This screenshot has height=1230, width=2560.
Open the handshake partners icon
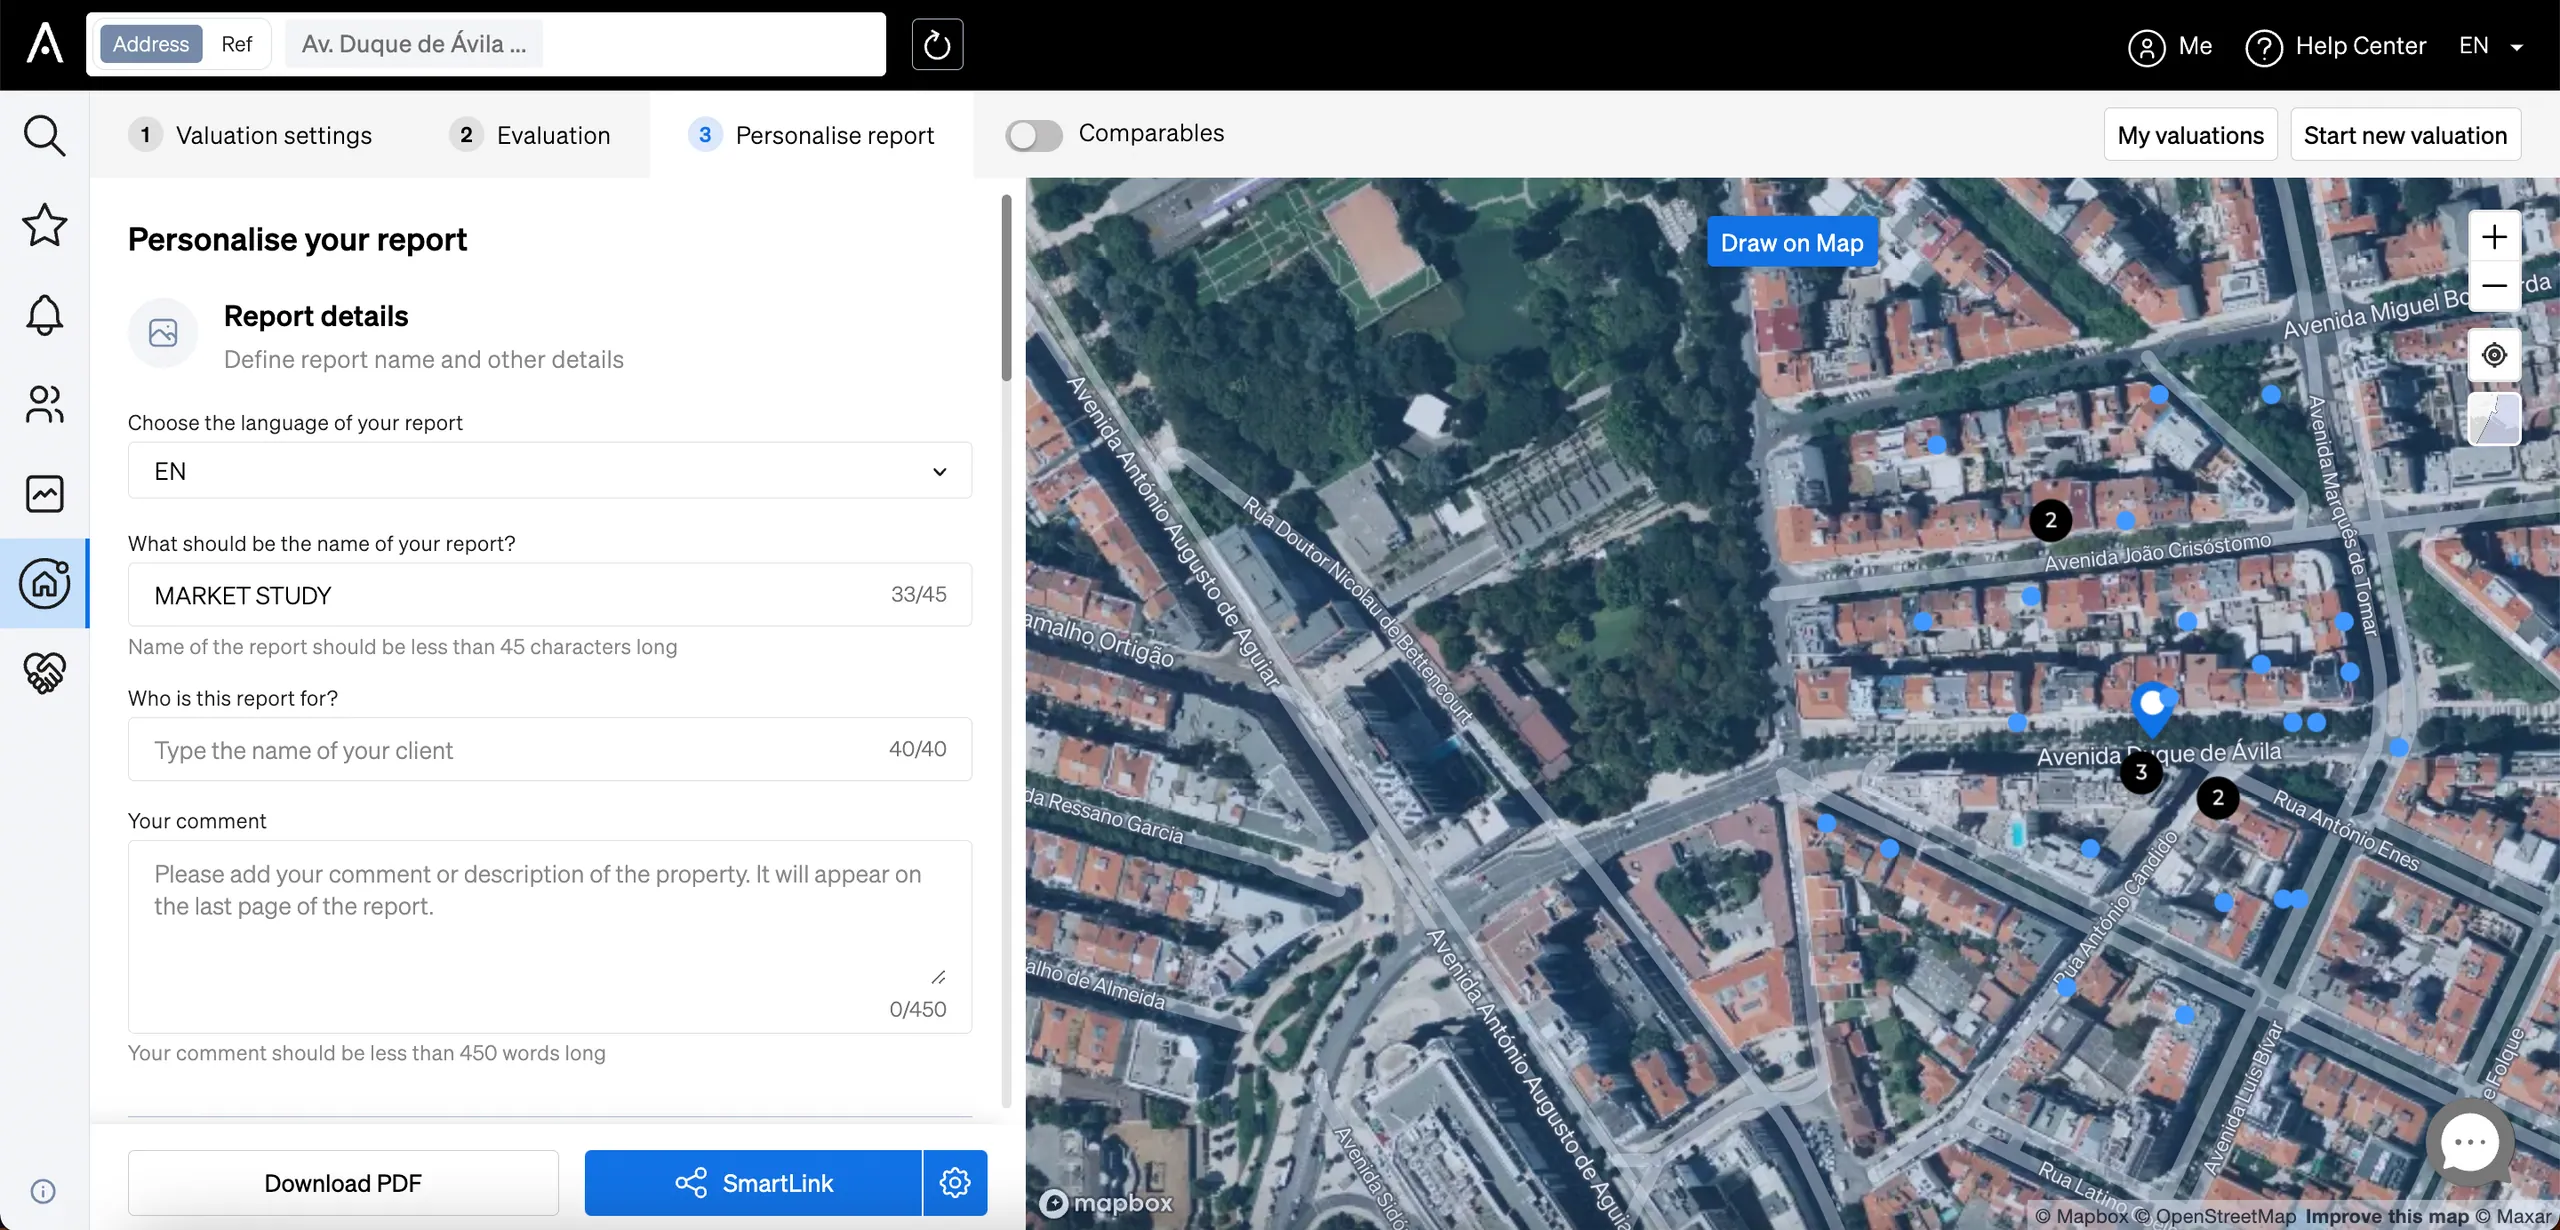click(x=44, y=672)
